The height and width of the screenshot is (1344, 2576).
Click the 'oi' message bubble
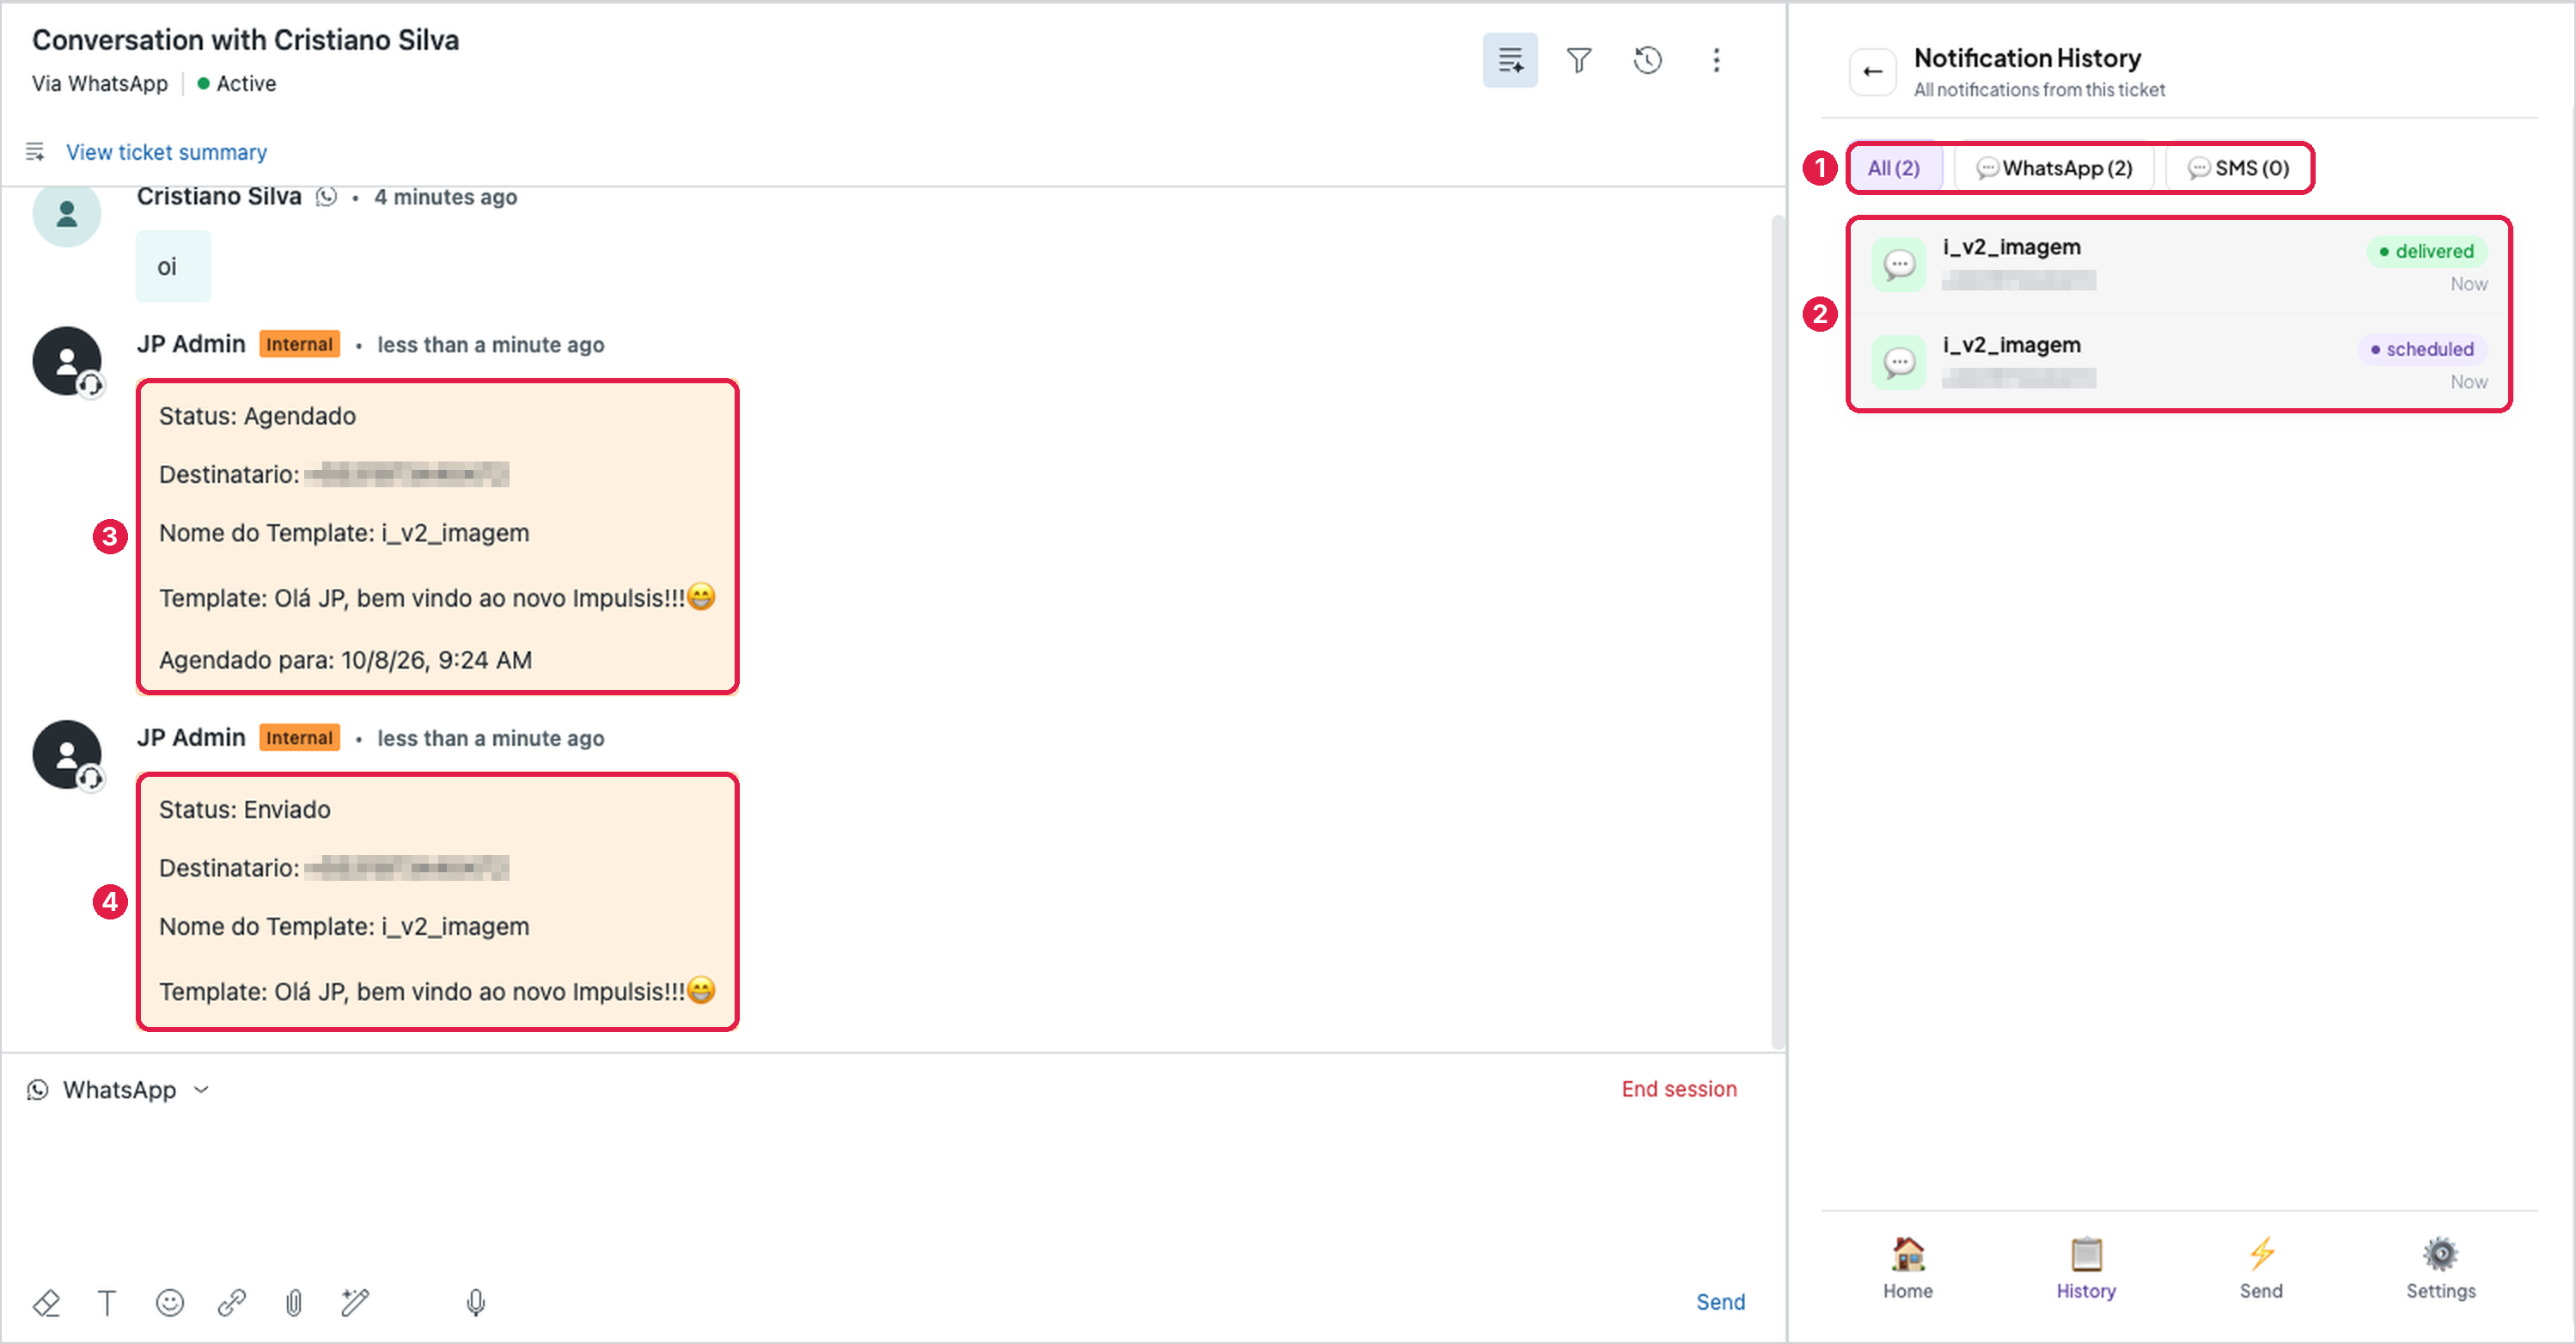(173, 266)
